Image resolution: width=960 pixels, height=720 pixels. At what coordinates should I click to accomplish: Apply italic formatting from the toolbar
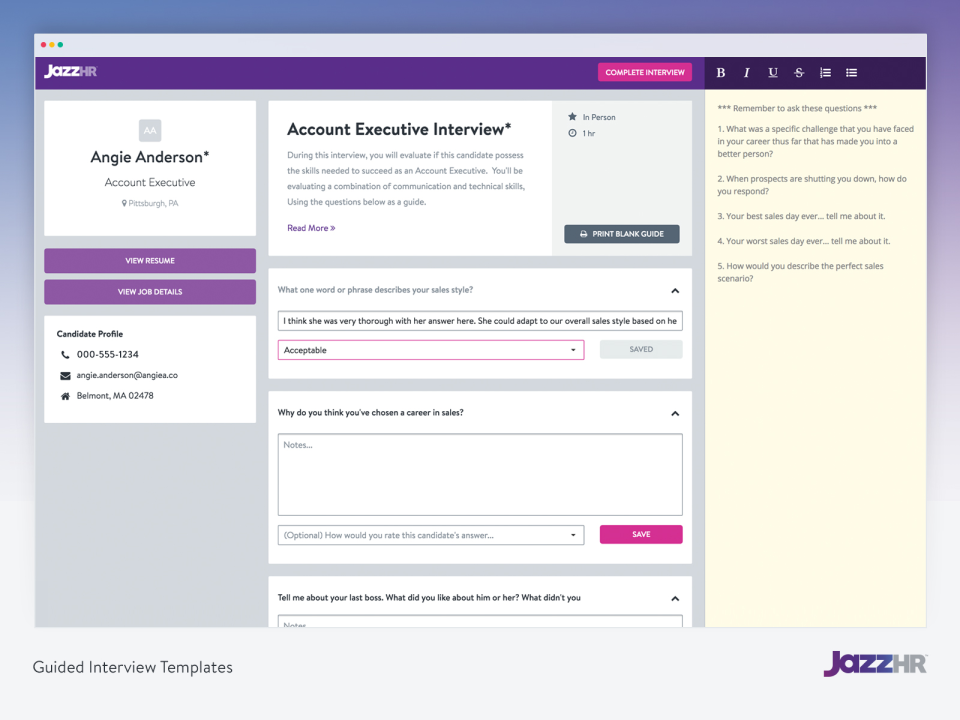coord(746,72)
